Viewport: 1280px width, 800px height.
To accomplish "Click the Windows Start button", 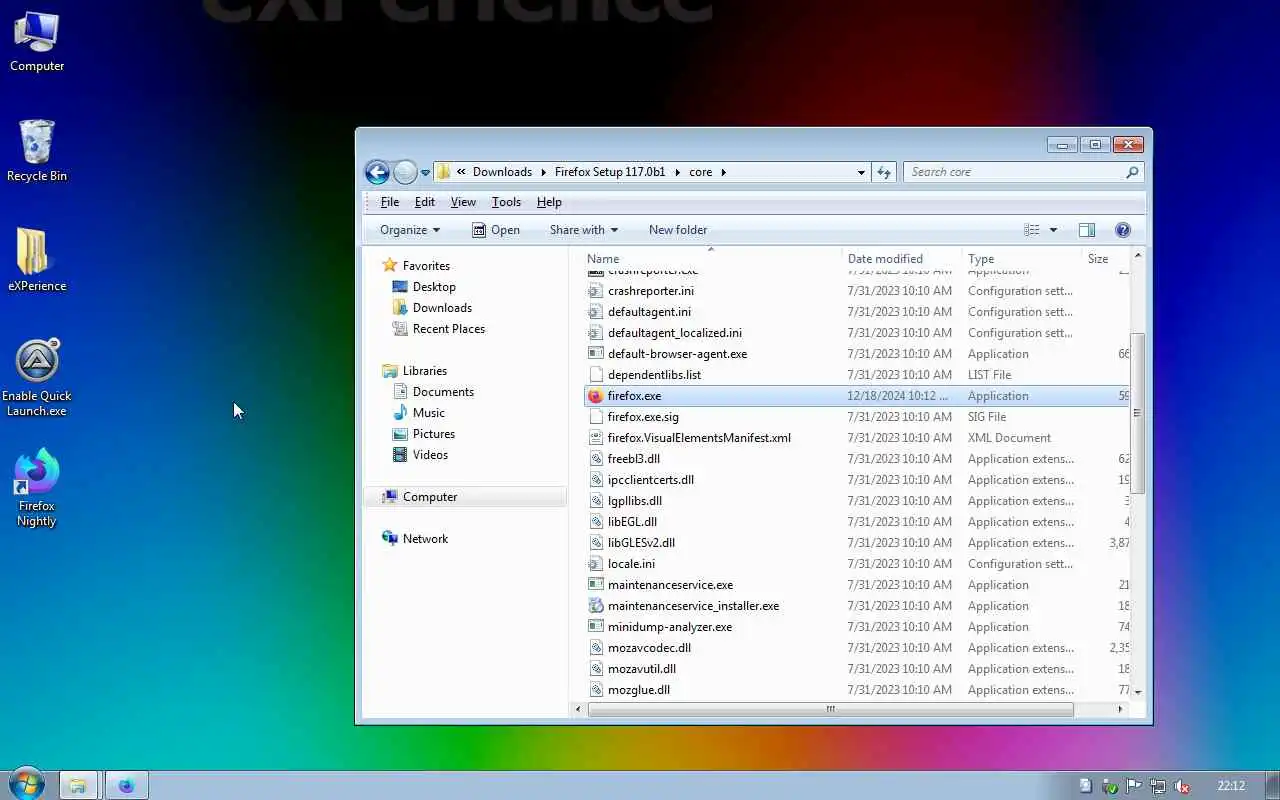I will click(x=27, y=784).
